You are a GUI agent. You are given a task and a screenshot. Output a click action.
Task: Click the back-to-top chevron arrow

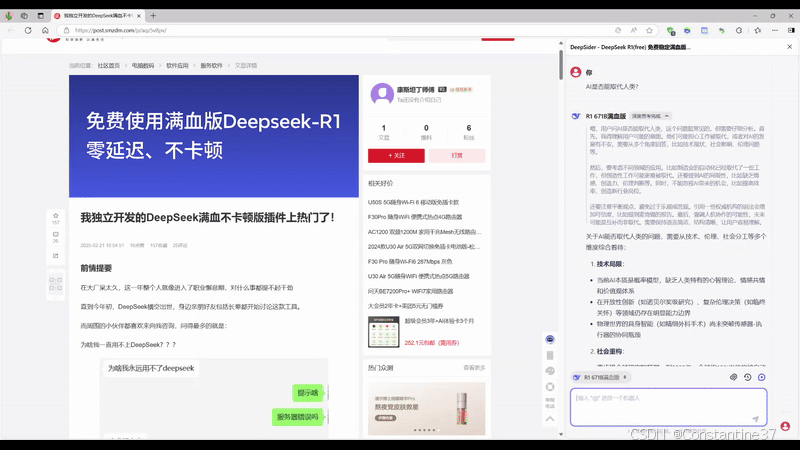(x=550, y=419)
